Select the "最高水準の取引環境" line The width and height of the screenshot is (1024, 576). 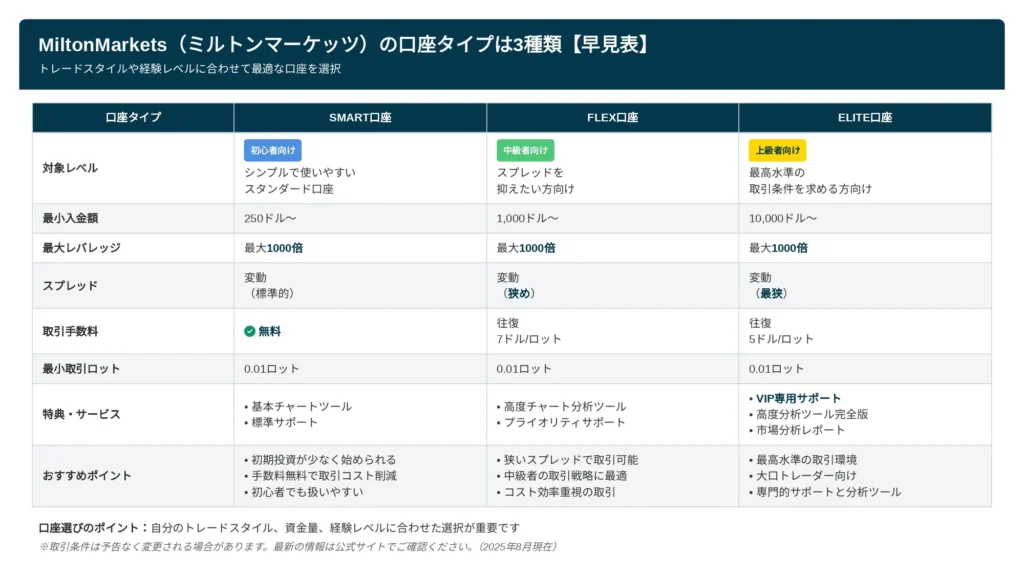point(803,460)
